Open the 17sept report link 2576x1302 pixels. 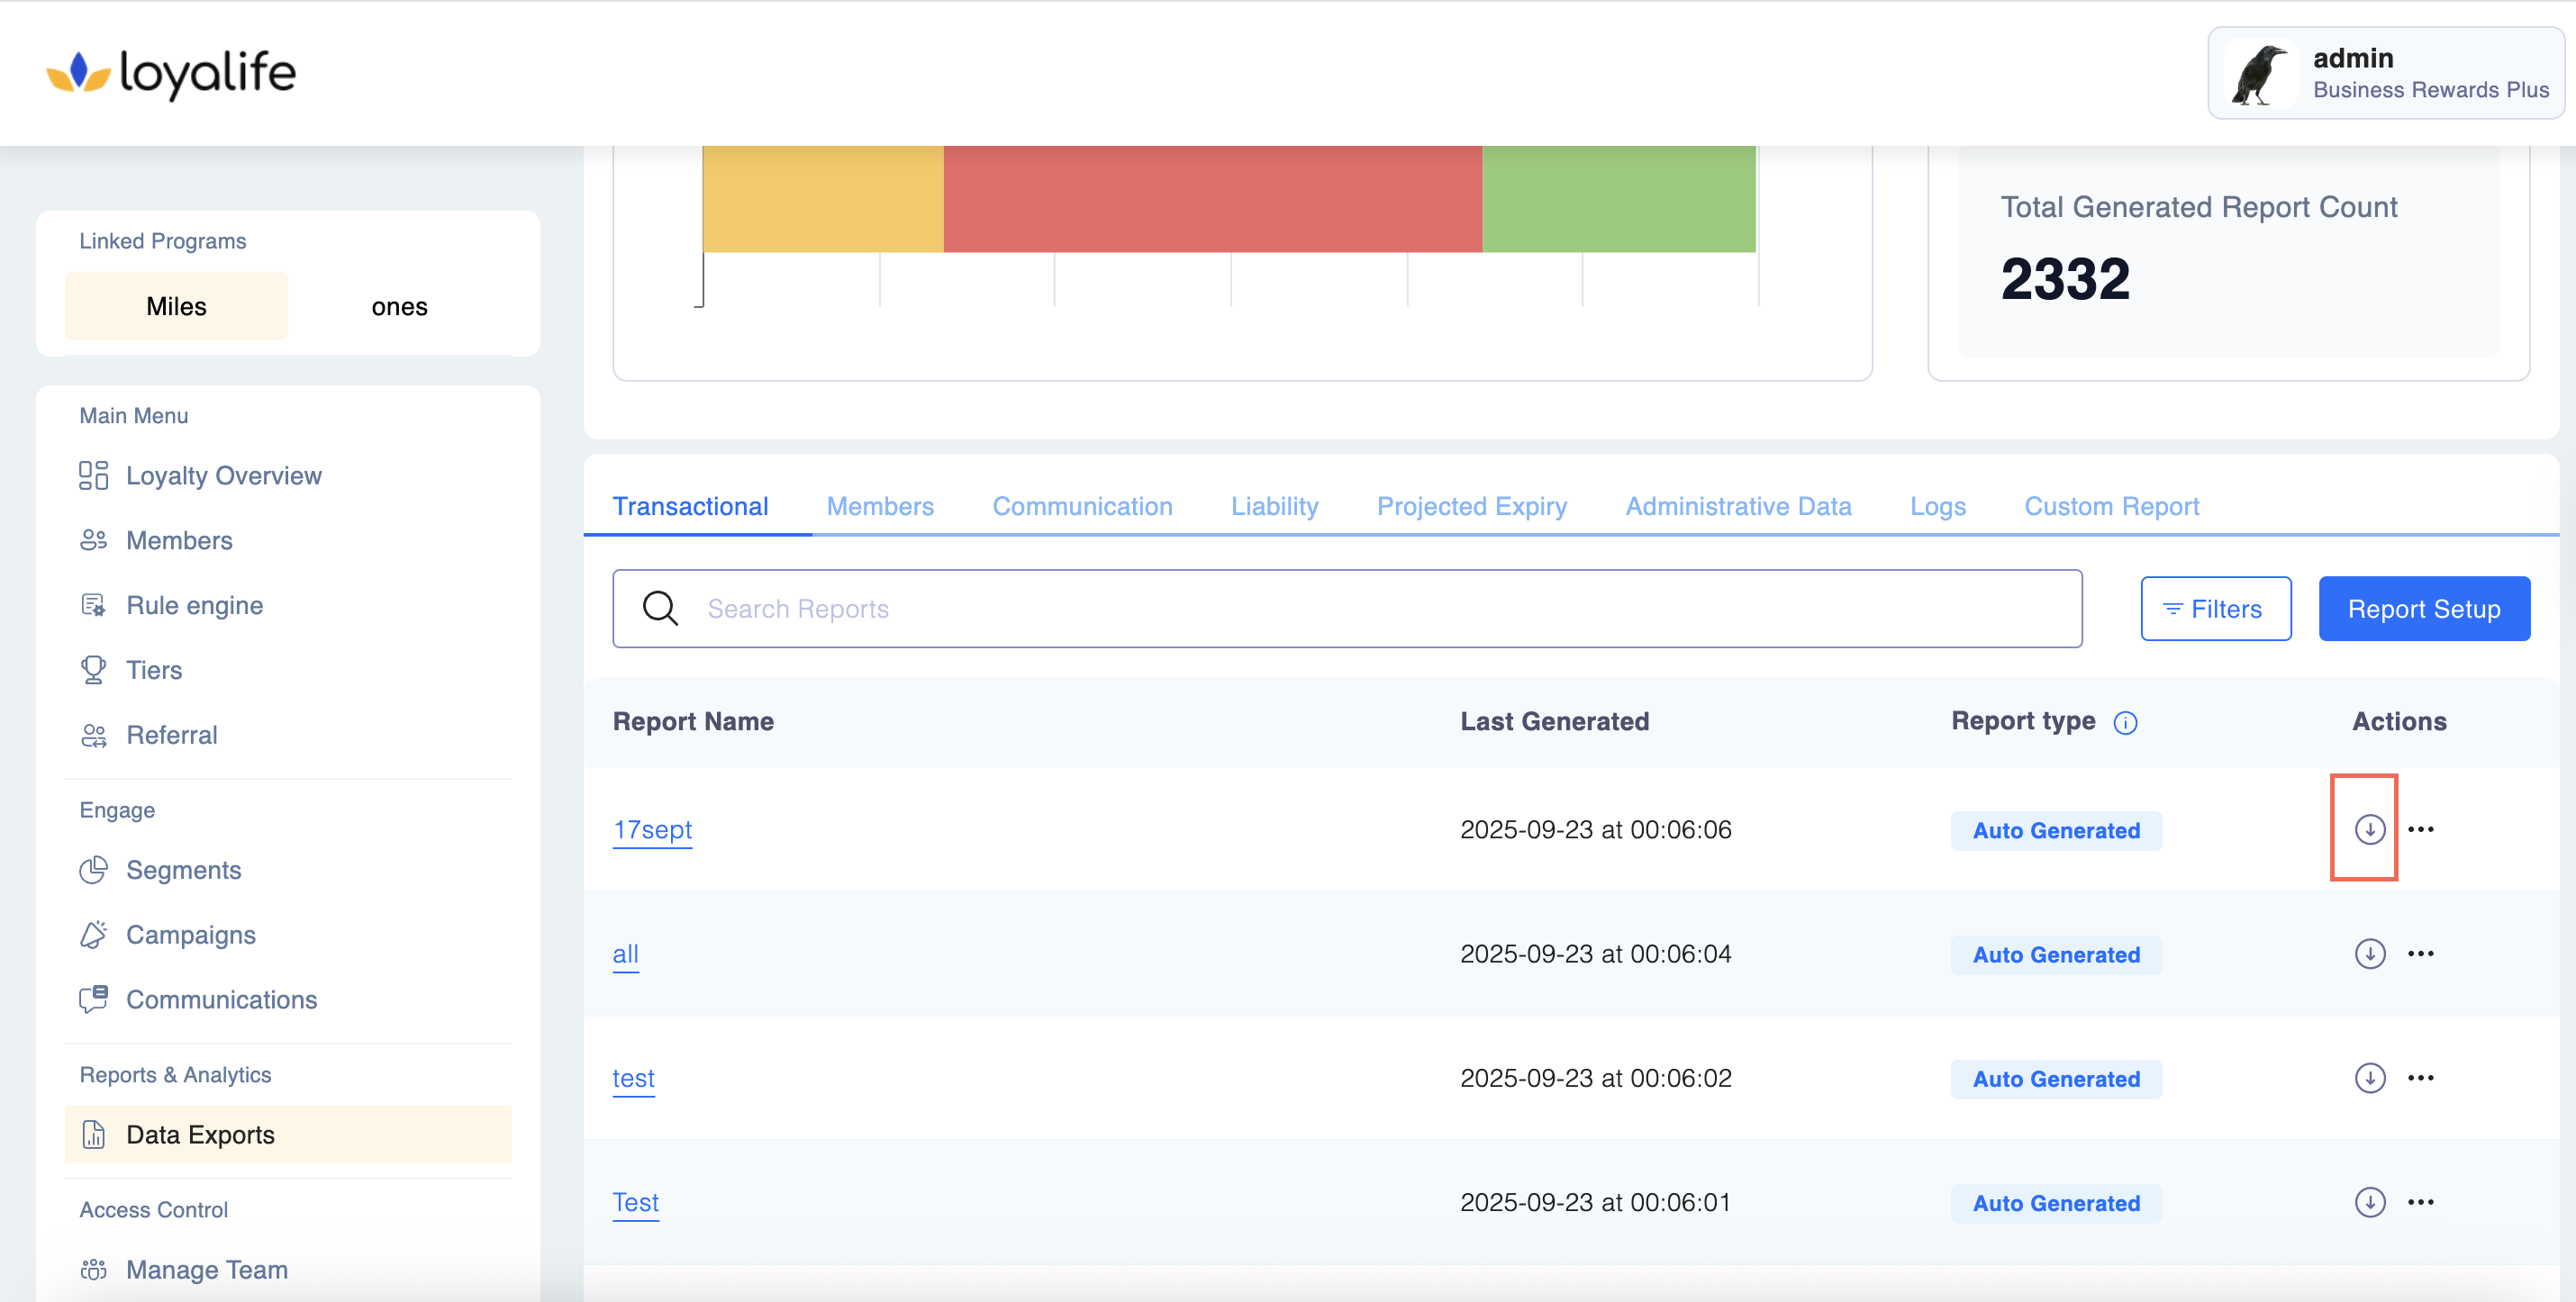point(652,829)
